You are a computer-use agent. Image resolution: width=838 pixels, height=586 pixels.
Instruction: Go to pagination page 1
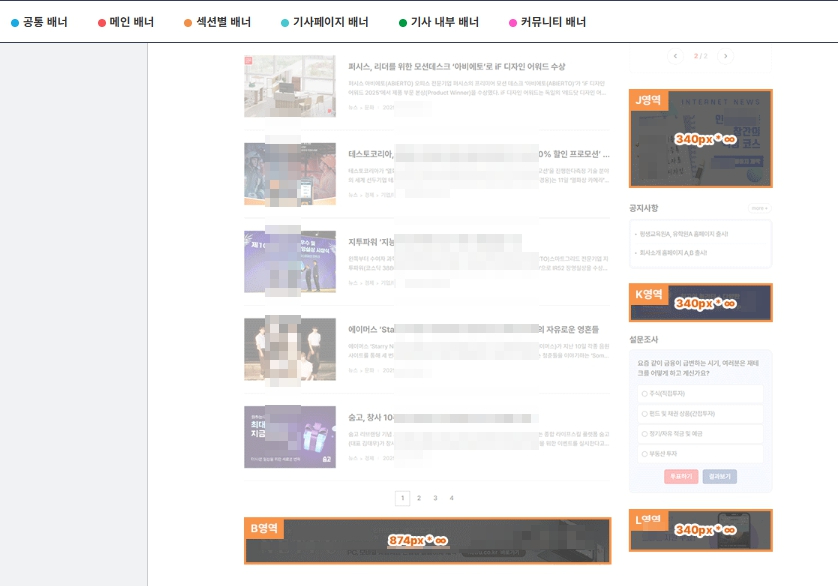pos(402,498)
